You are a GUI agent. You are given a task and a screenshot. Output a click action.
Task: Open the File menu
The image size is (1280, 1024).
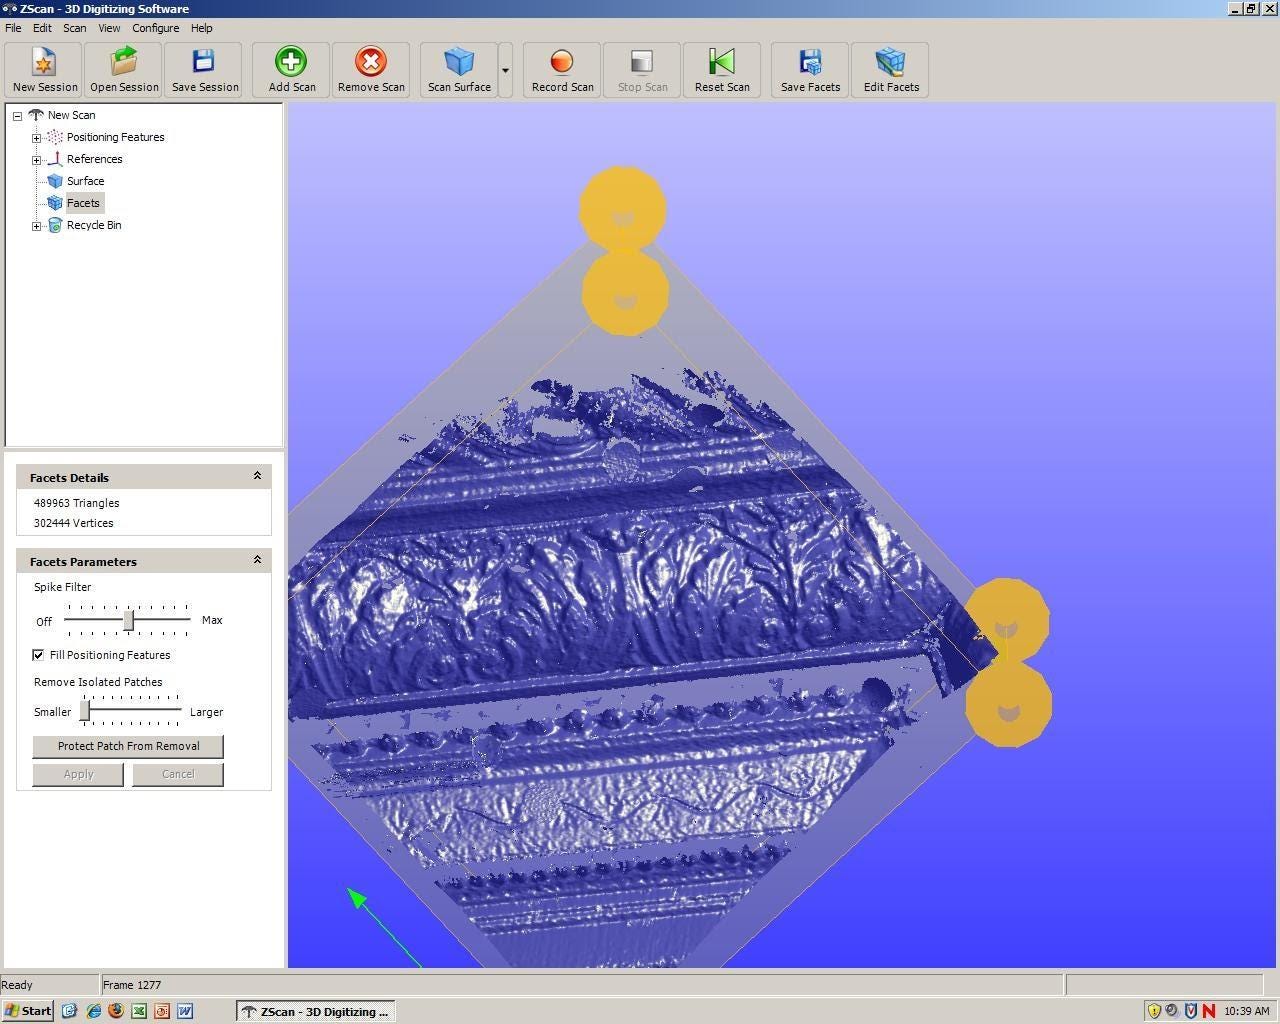click(x=13, y=28)
